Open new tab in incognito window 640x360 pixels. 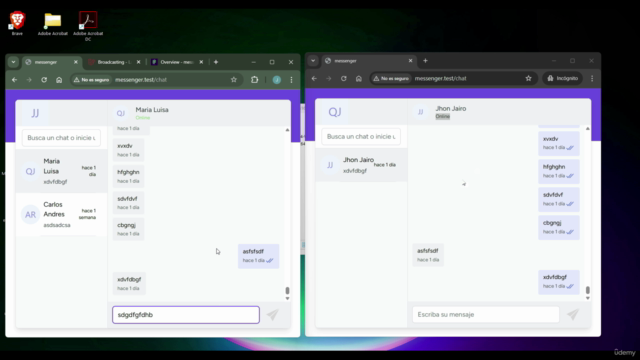point(425,61)
